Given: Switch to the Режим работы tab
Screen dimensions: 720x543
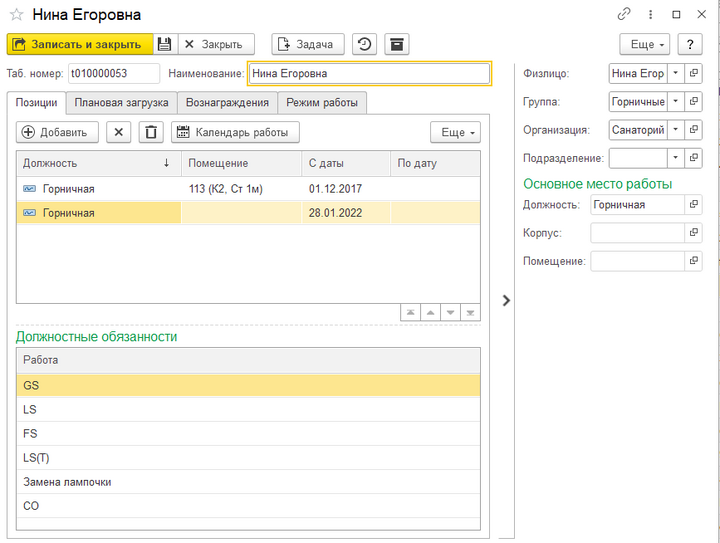Looking at the screenshot, I should (x=322, y=102).
